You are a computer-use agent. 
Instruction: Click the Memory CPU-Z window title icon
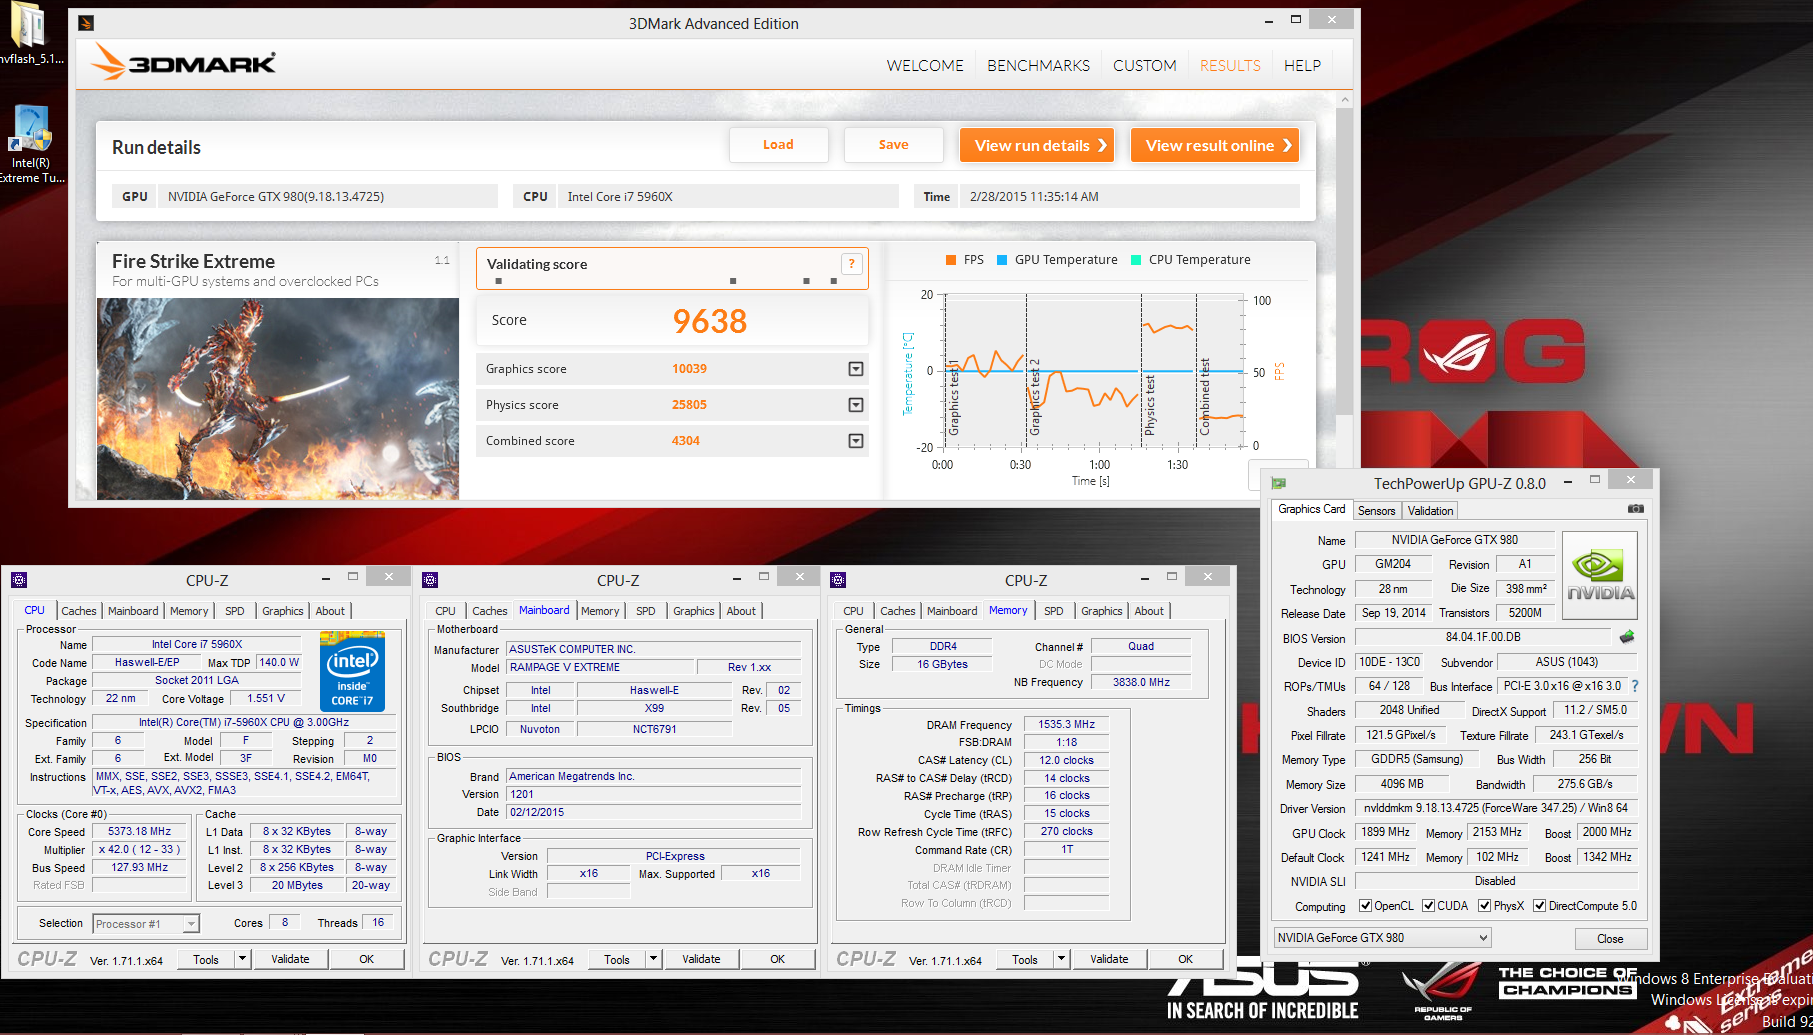pyautogui.click(x=838, y=580)
